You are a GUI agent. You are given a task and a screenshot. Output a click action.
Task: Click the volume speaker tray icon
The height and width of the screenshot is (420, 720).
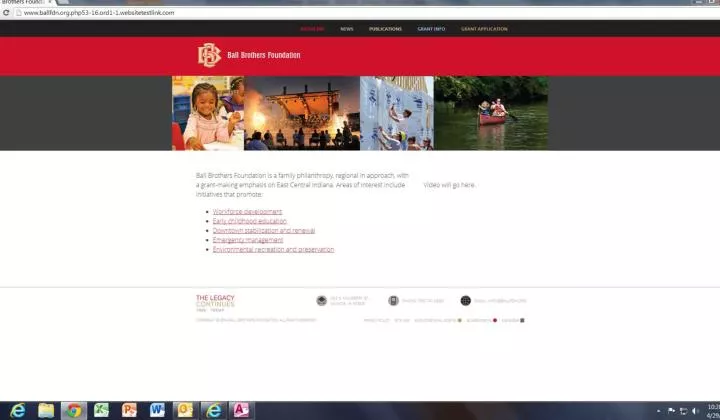point(696,411)
